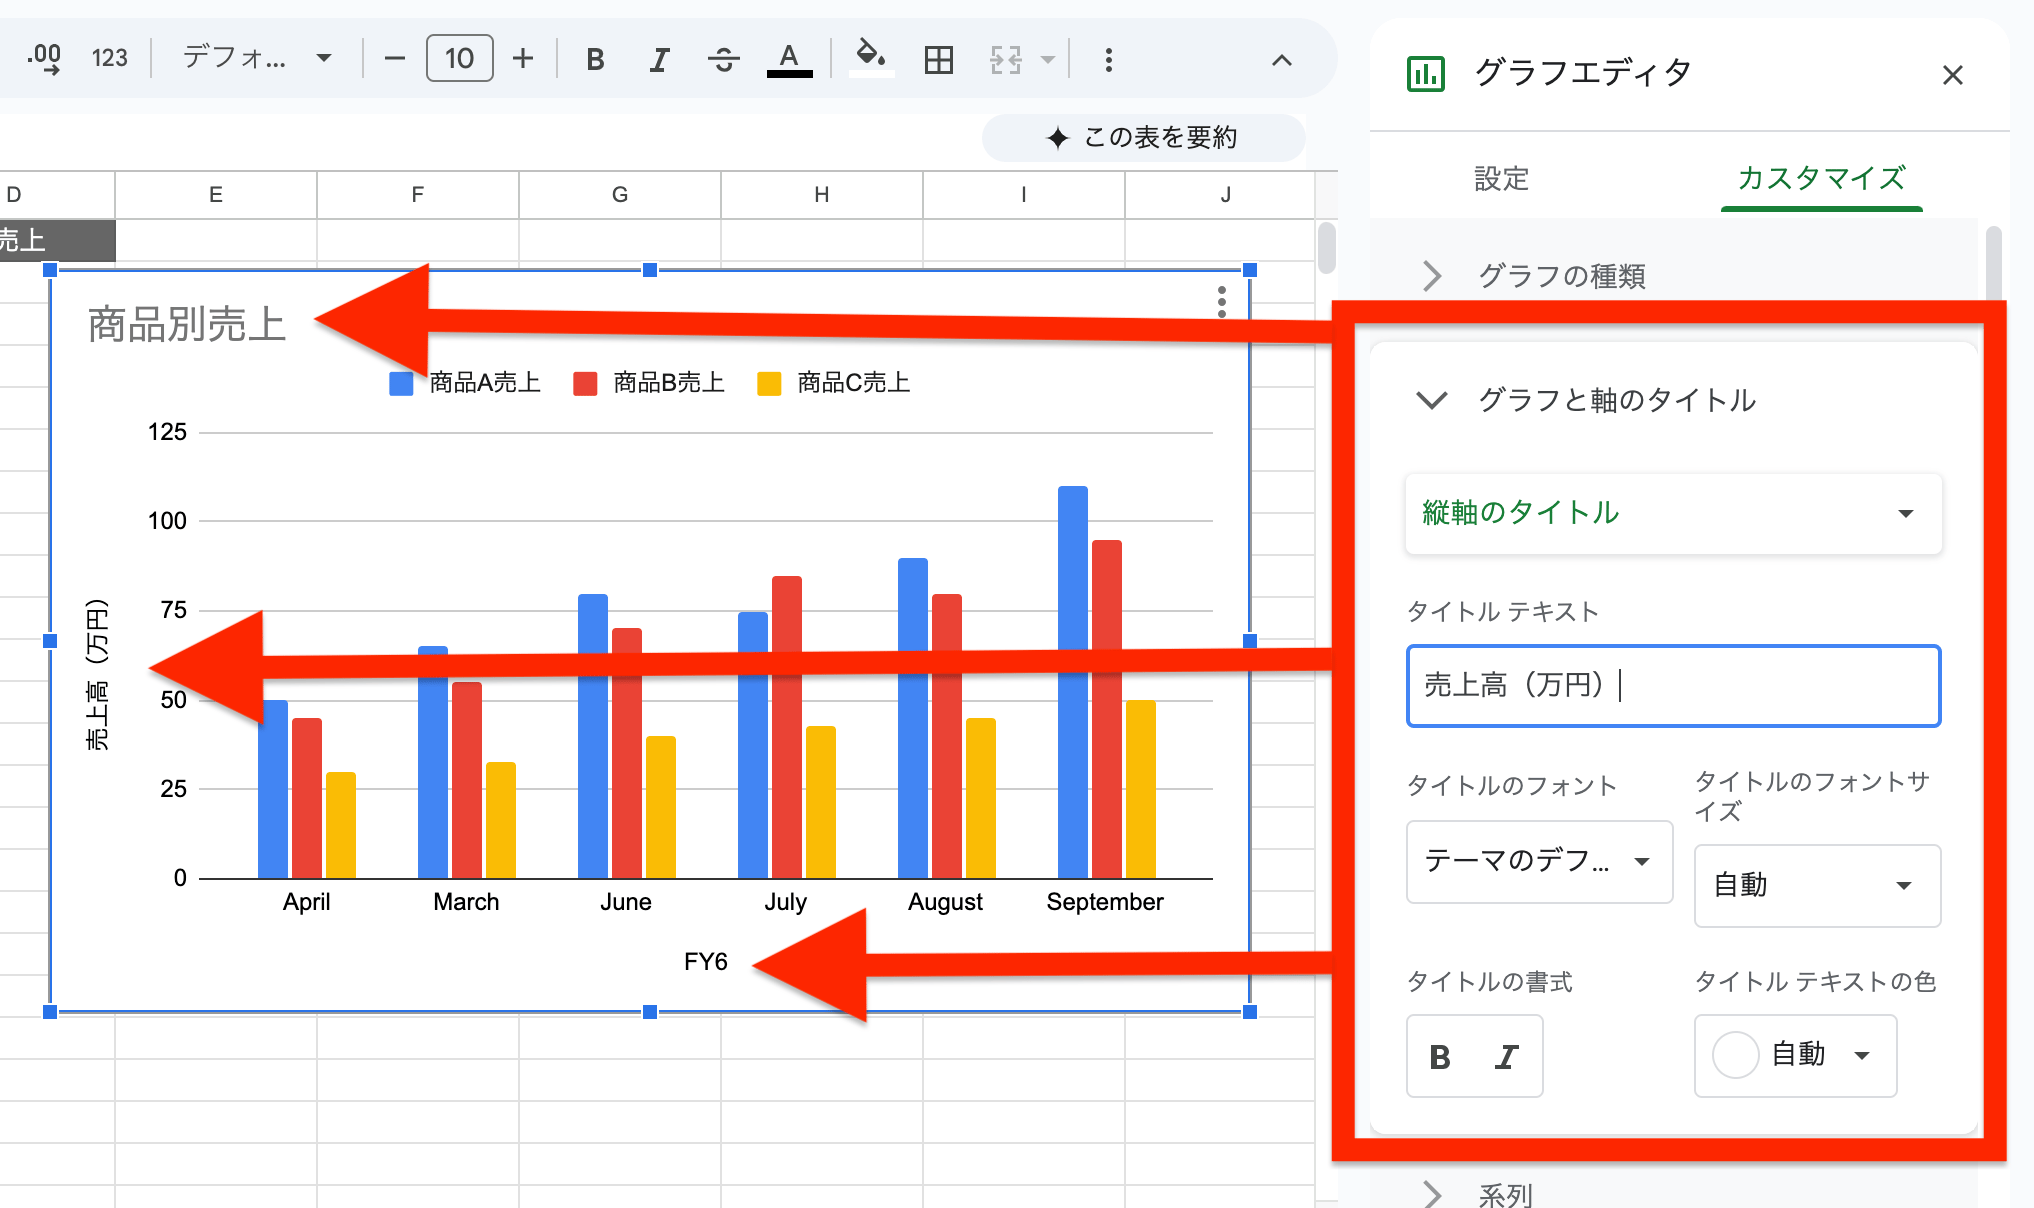Open the text color tool
Viewport: 2034px width, 1208px height.
point(789,58)
